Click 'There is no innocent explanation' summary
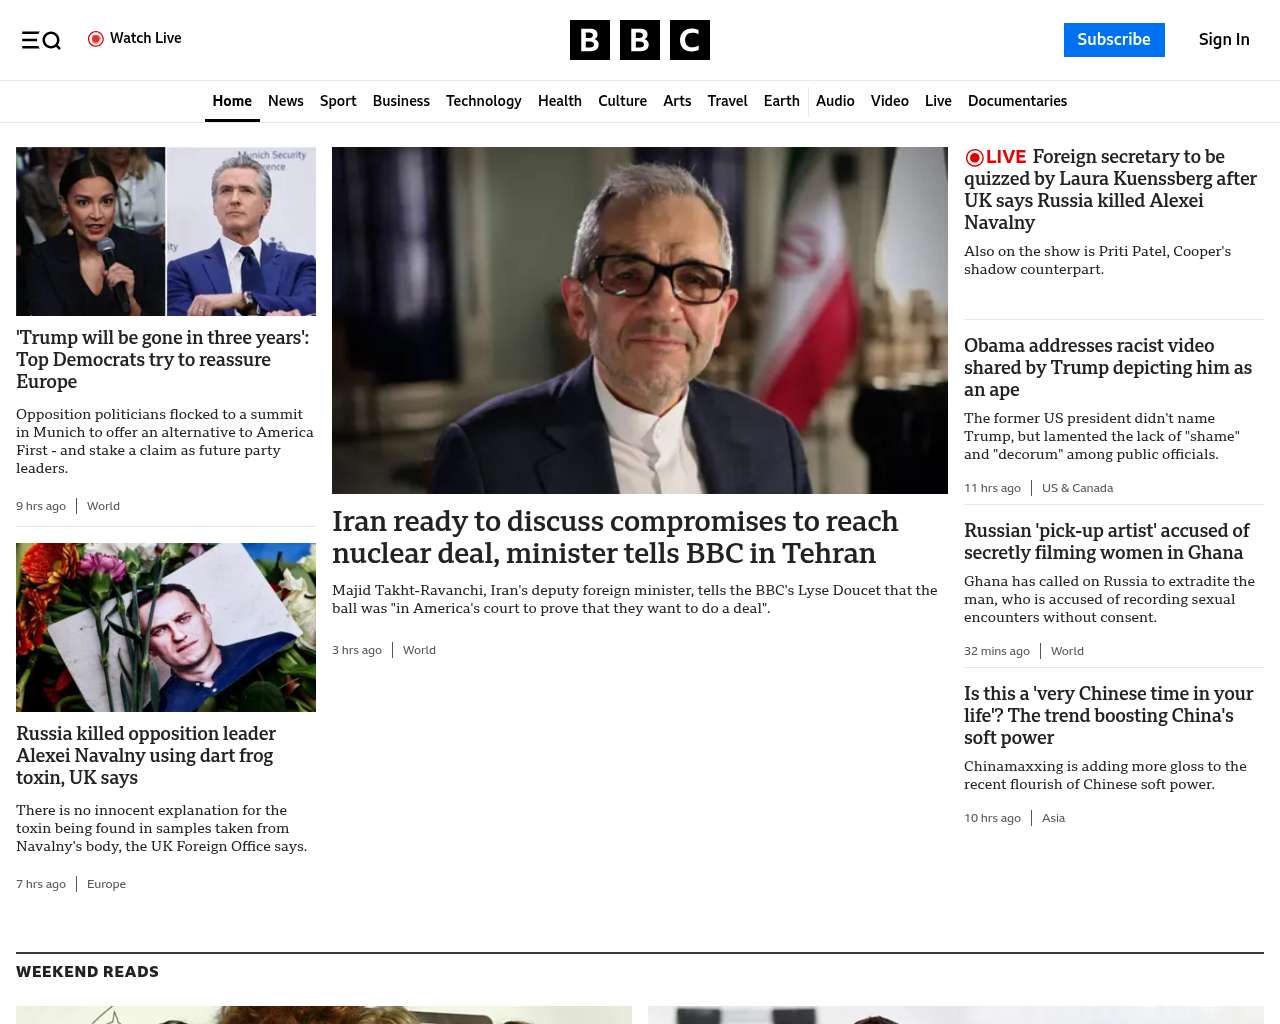This screenshot has width=1280, height=1024. pos(162,828)
